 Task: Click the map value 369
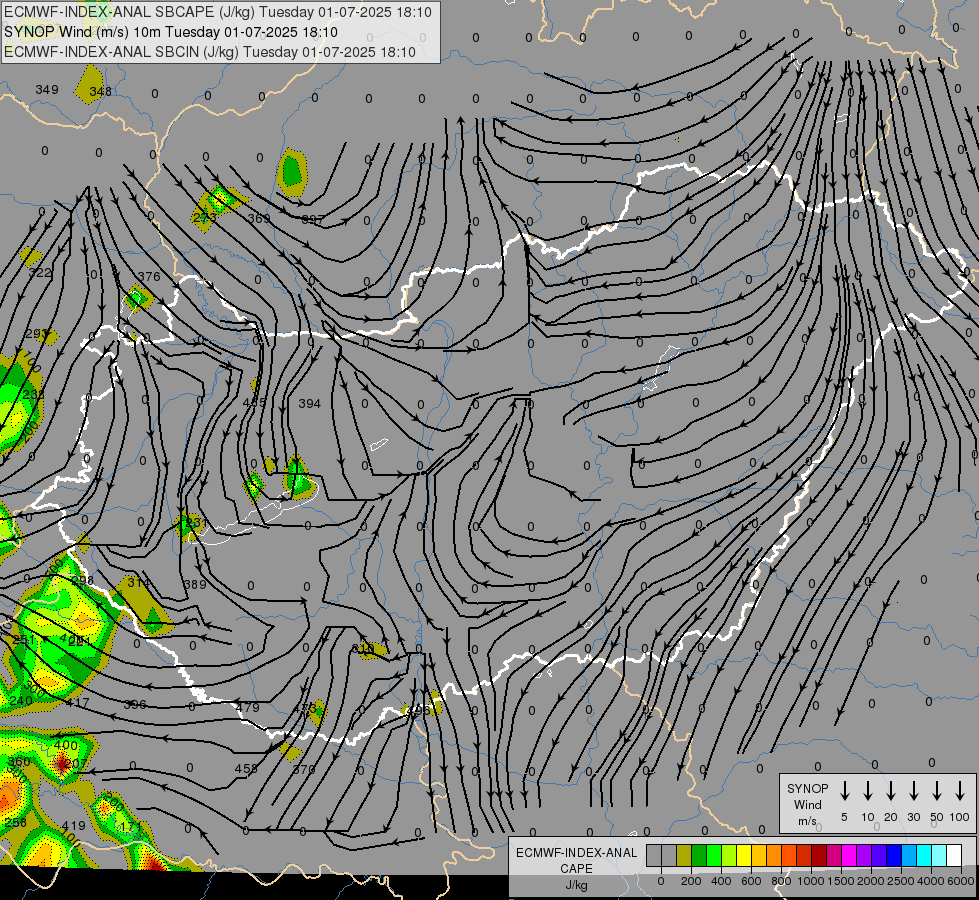pyautogui.click(x=258, y=218)
